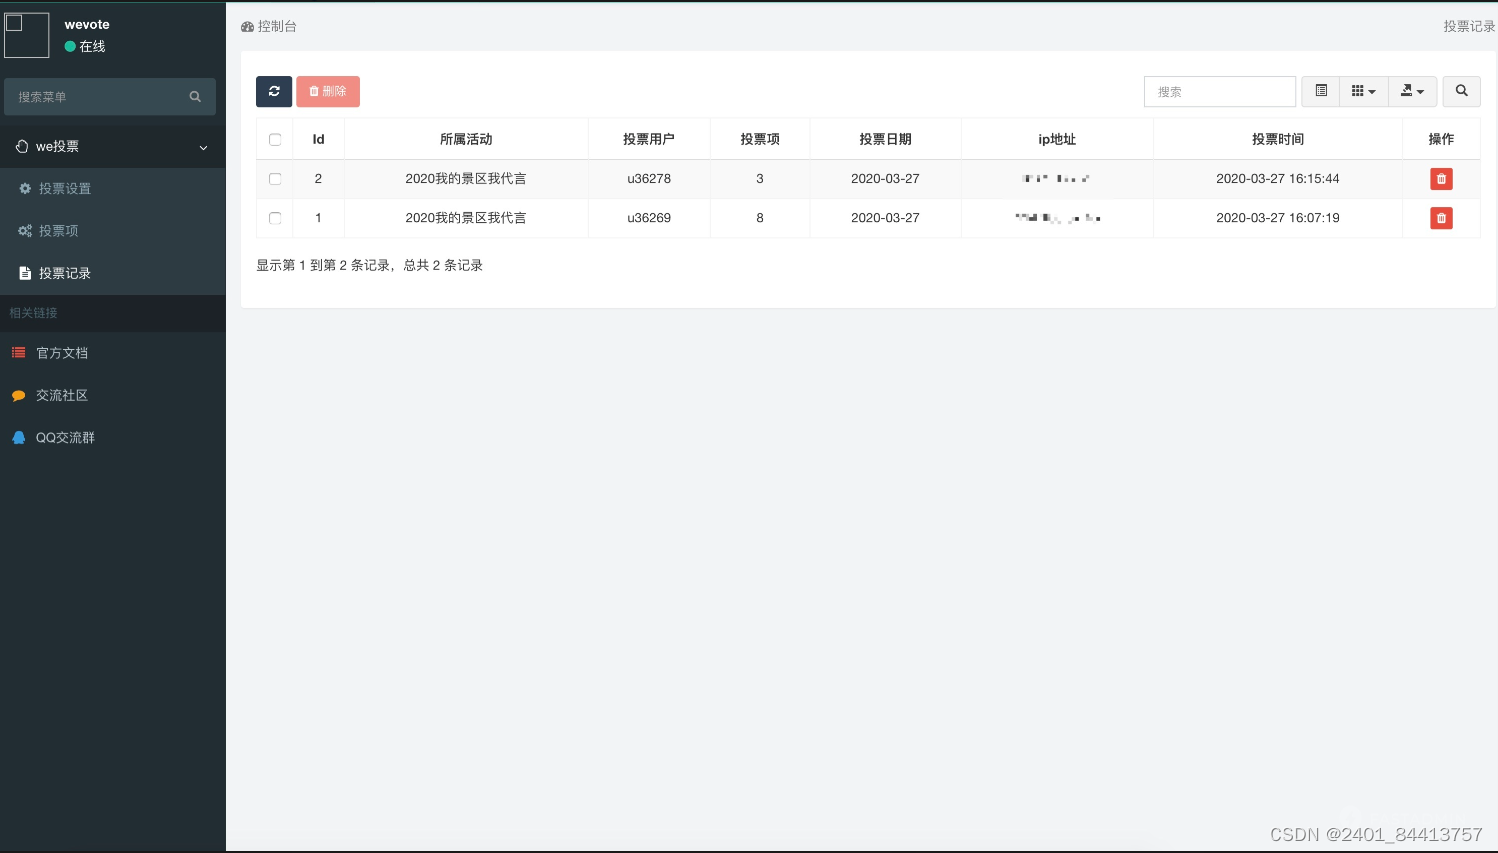The image size is (1498, 853).
Task: Click the ip地址 column header
Action: click(x=1057, y=140)
